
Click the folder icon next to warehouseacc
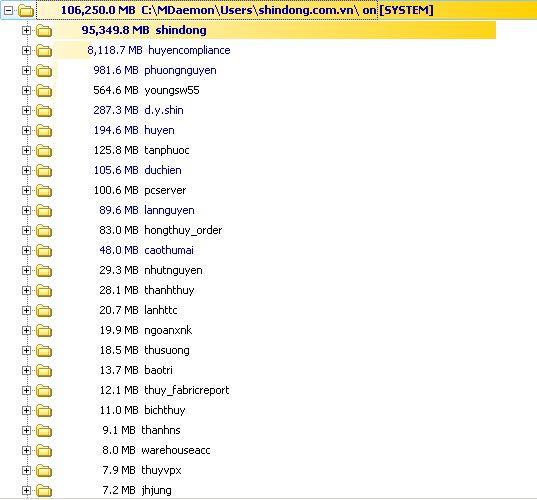(44, 451)
